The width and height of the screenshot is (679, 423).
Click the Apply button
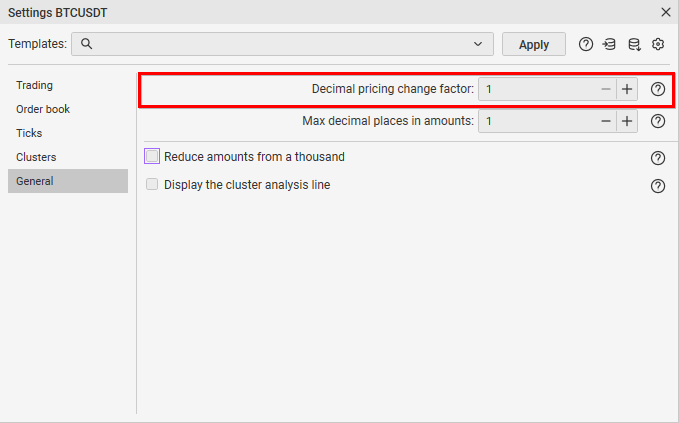pyautogui.click(x=534, y=44)
